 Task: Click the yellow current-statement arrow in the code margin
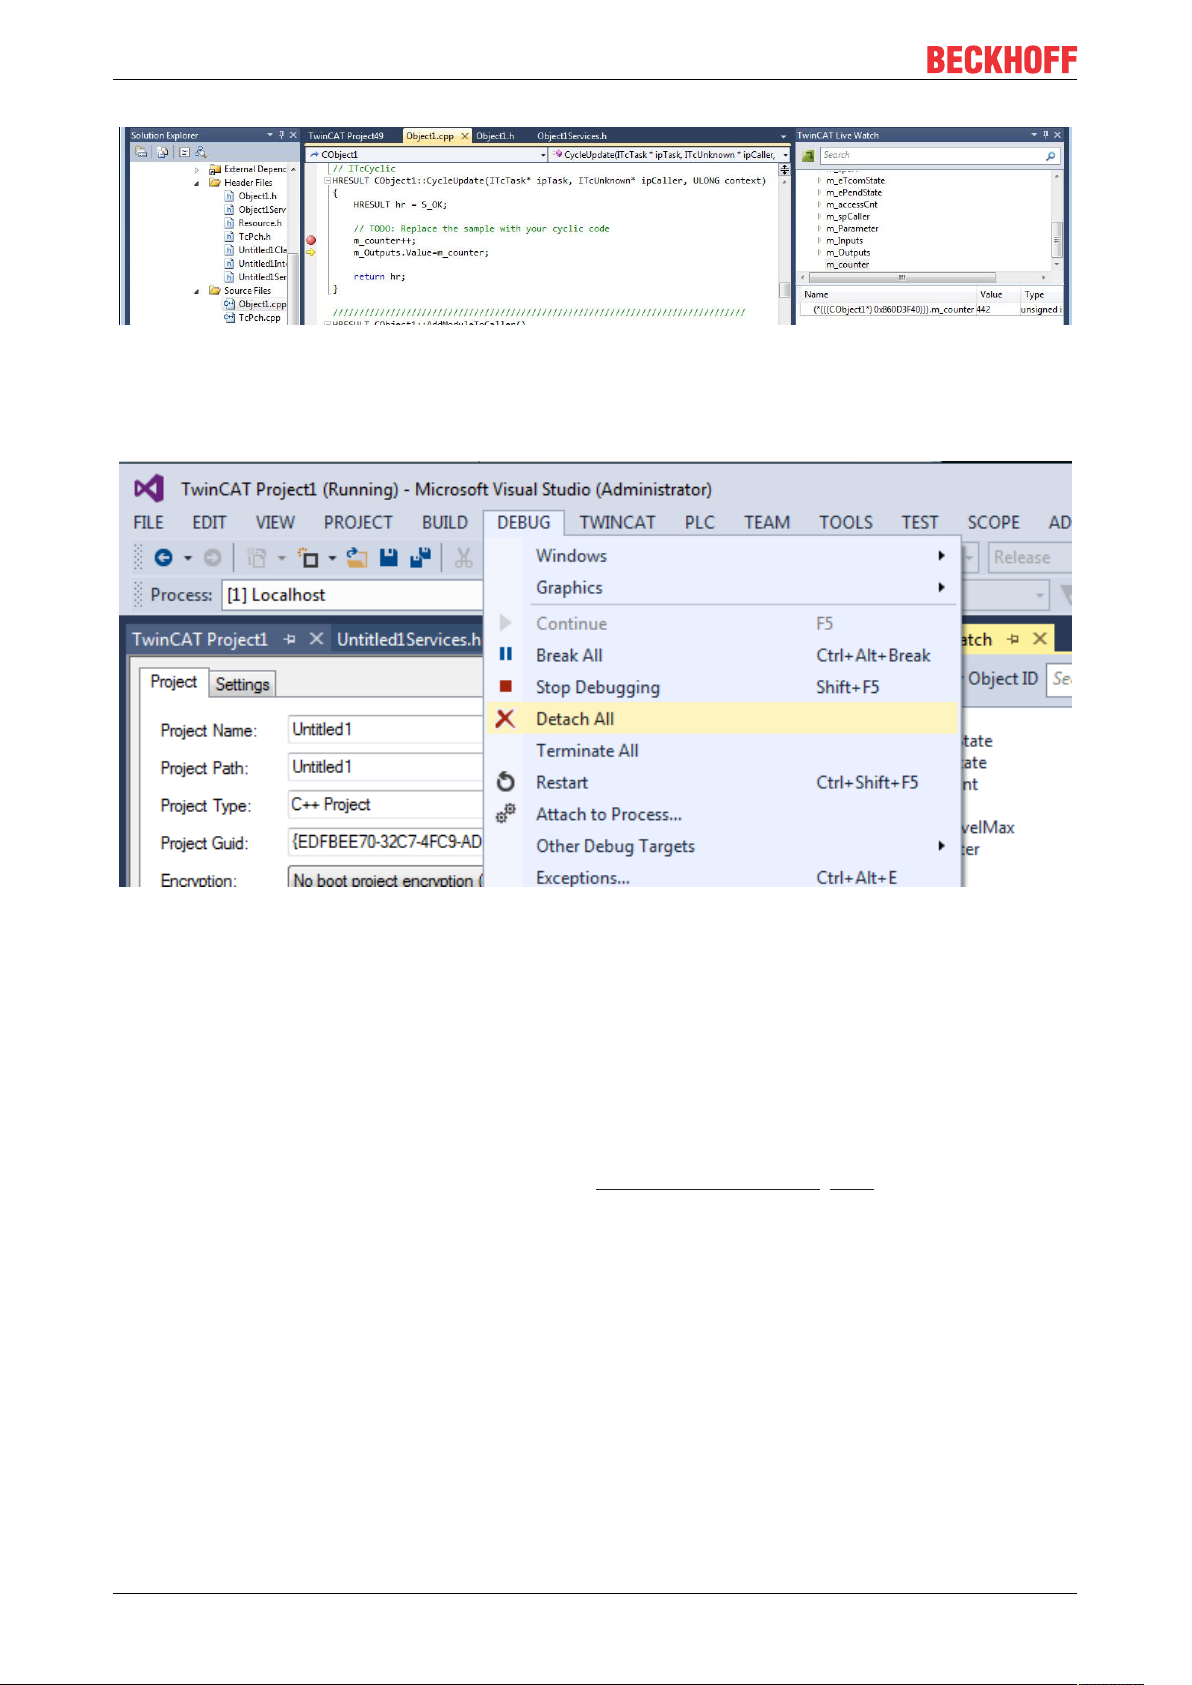(x=311, y=252)
